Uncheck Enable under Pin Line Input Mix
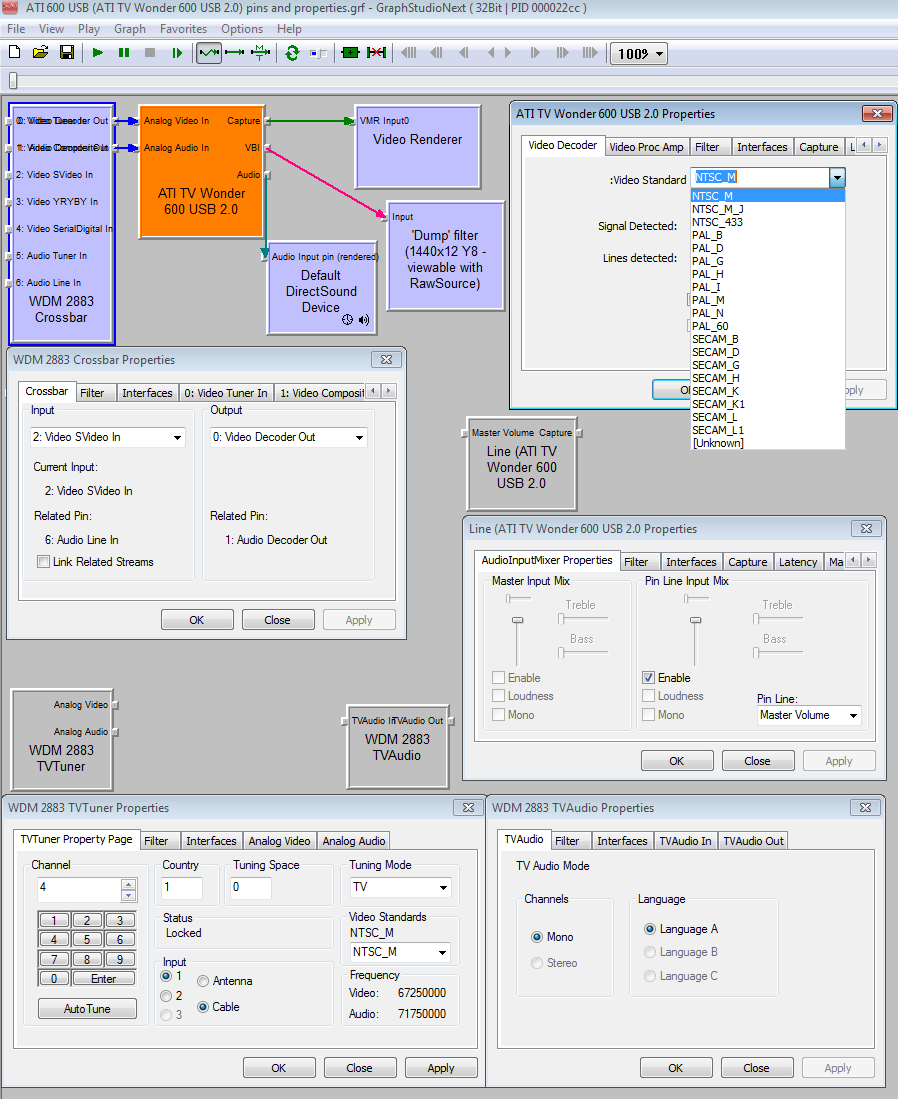 tap(648, 678)
